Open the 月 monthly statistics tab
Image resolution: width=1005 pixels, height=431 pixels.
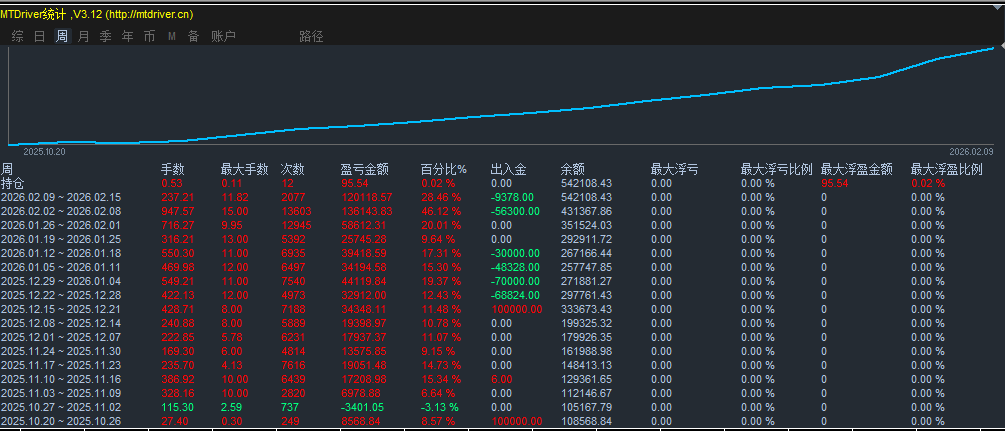point(83,37)
